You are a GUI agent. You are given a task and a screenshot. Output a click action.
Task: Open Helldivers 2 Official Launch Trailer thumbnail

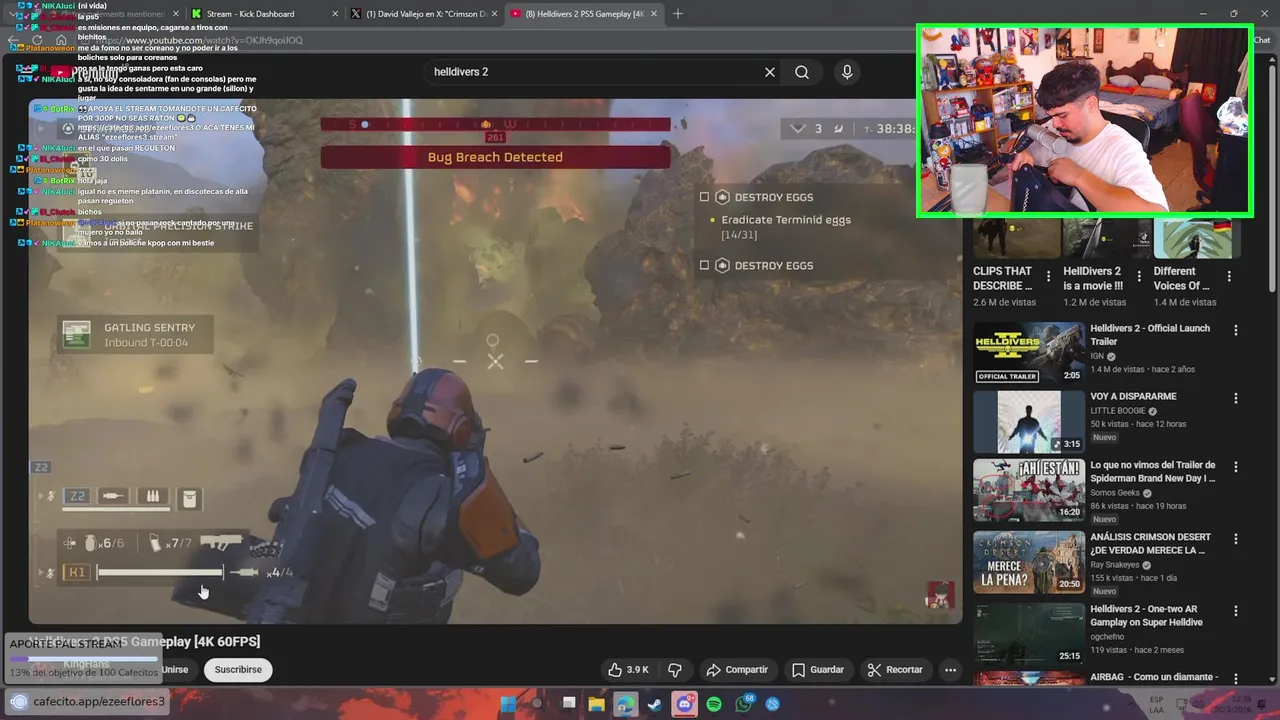[x=1029, y=352]
